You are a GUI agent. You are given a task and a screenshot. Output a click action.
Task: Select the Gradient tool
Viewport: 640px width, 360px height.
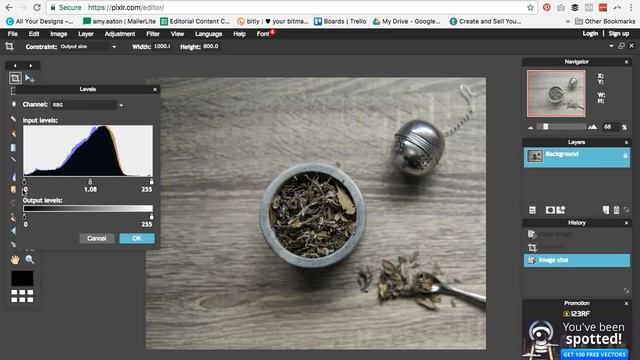coord(13,147)
